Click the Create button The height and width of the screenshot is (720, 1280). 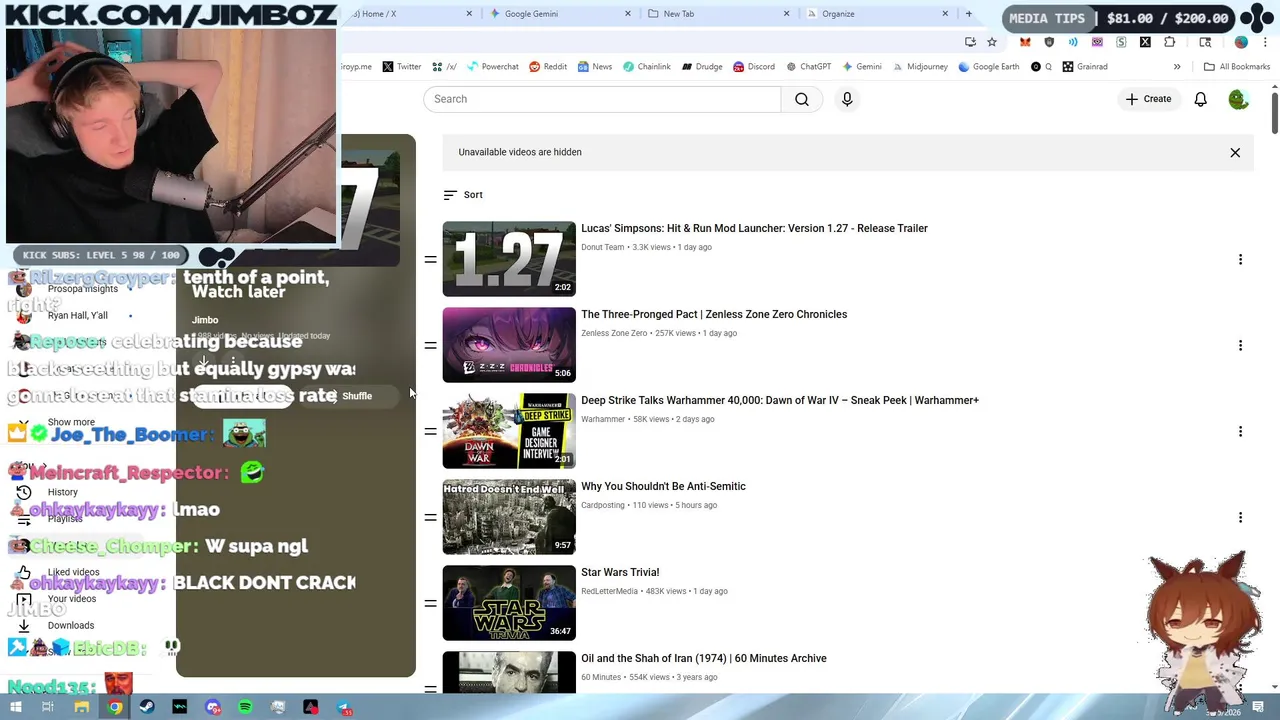tap(1148, 99)
